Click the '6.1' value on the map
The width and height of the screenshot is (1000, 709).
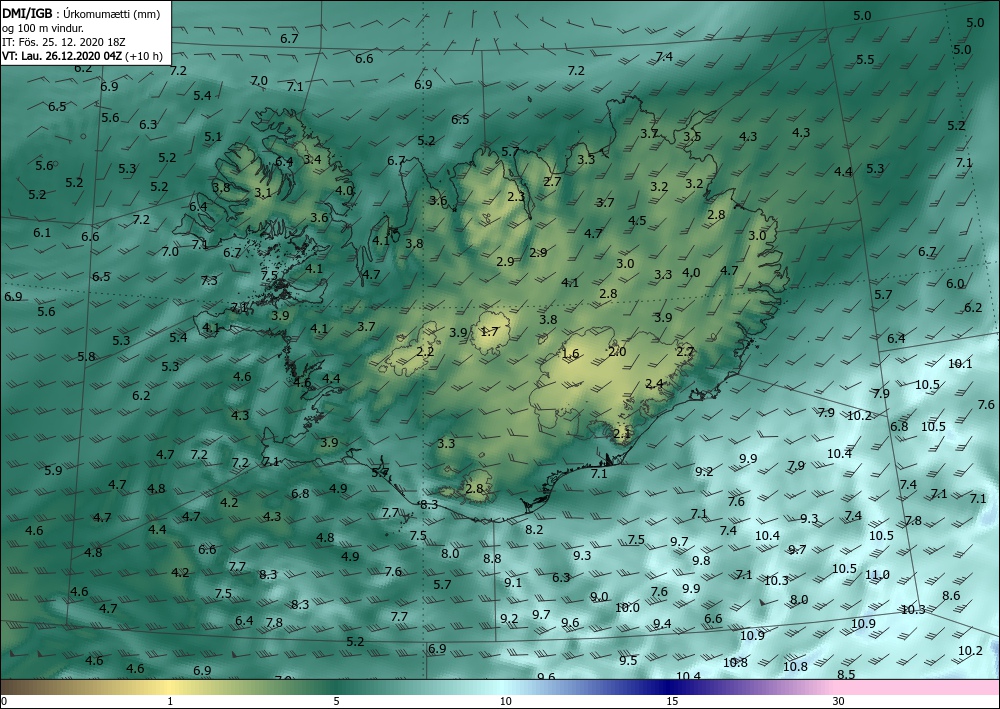(41, 233)
